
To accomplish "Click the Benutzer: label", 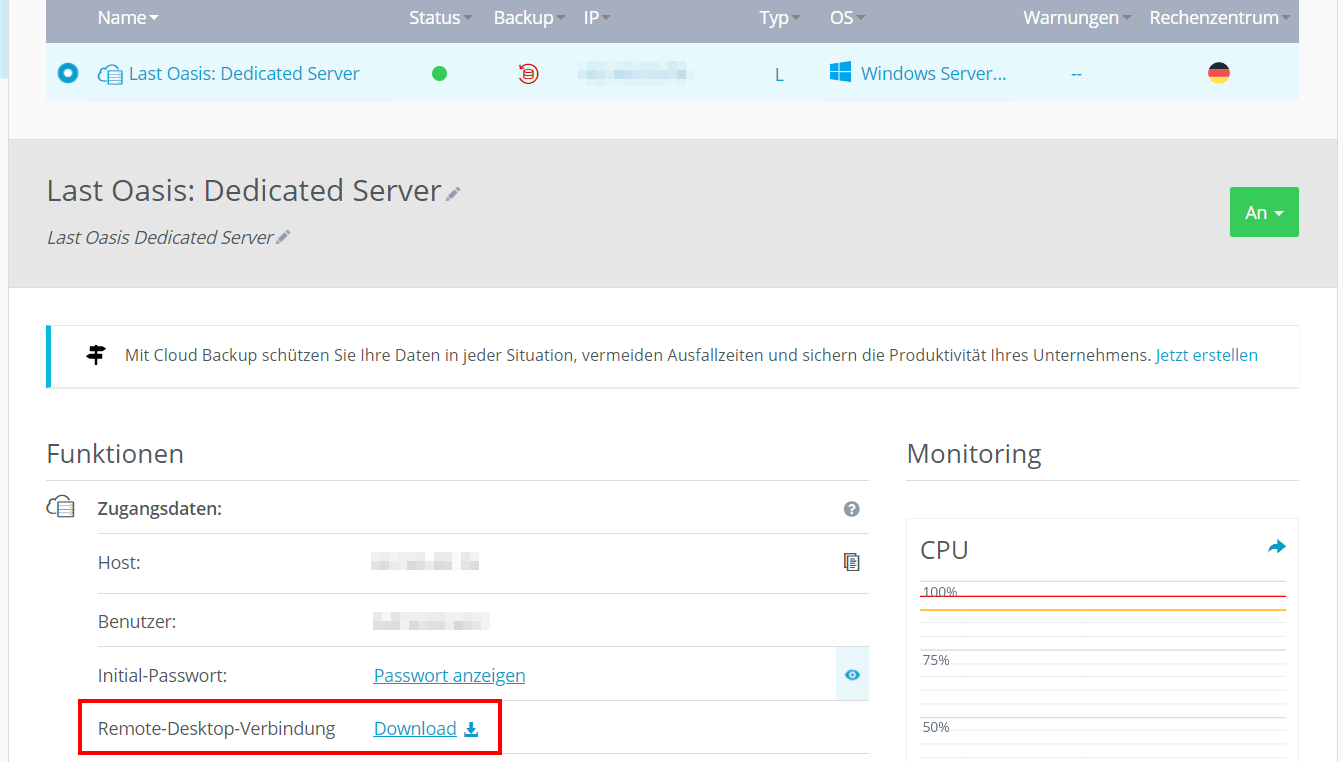I will [137, 622].
